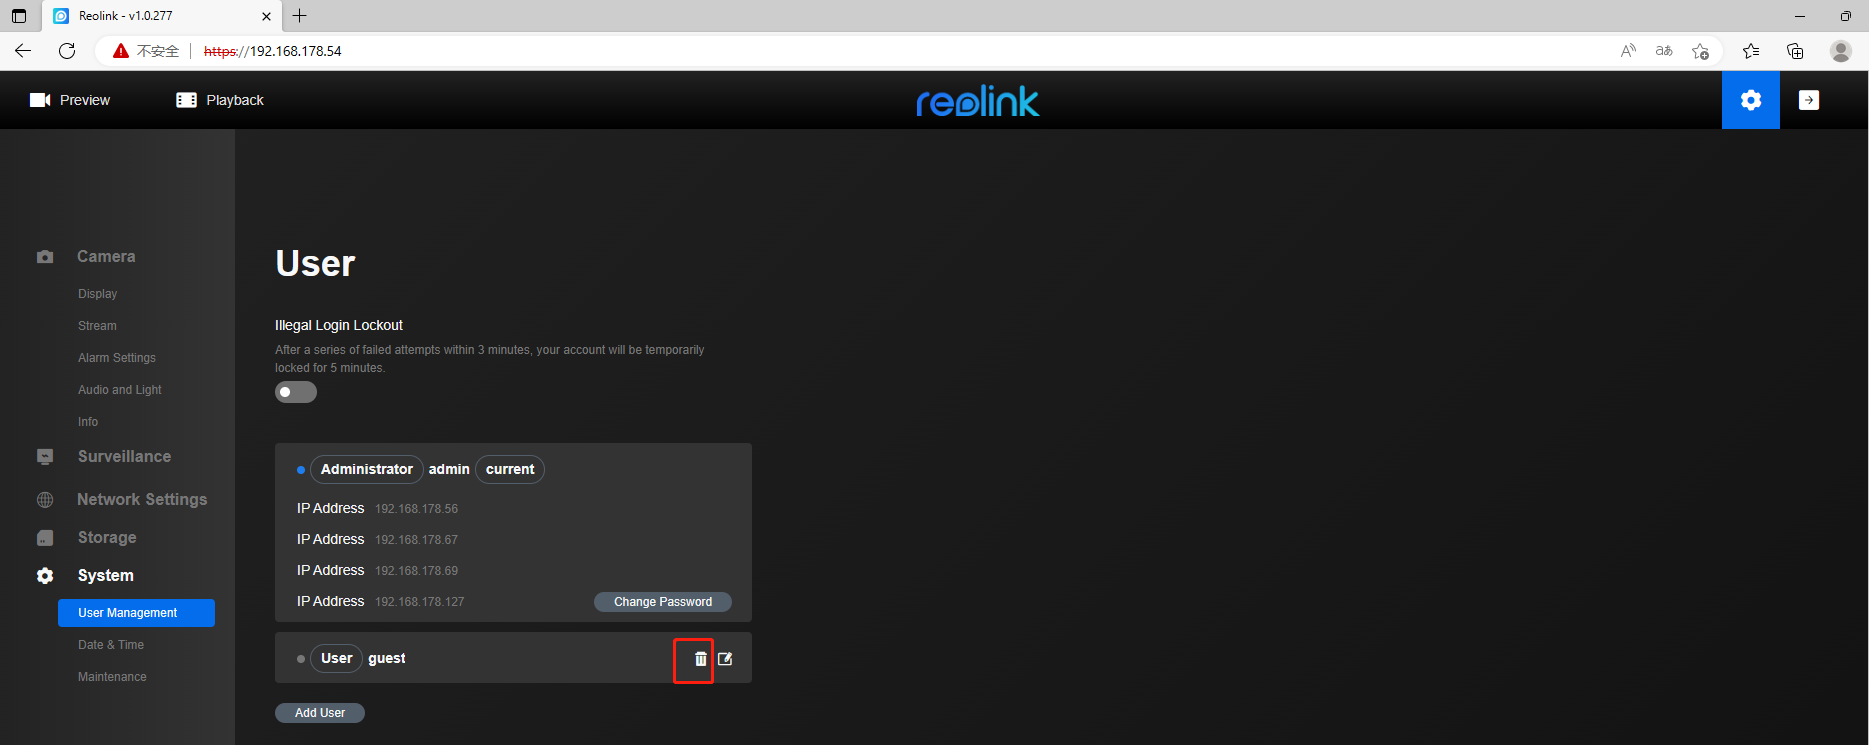This screenshot has width=1869, height=745.
Task: Click the browser address bar URL
Action: point(273,51)
